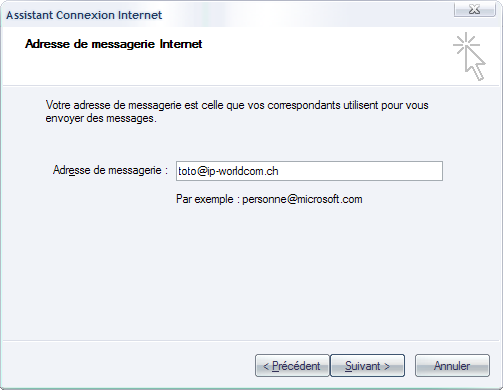Close the Assistant Connexion Internet dialog
The image size is (503, 390).
(x=474, y=10)
